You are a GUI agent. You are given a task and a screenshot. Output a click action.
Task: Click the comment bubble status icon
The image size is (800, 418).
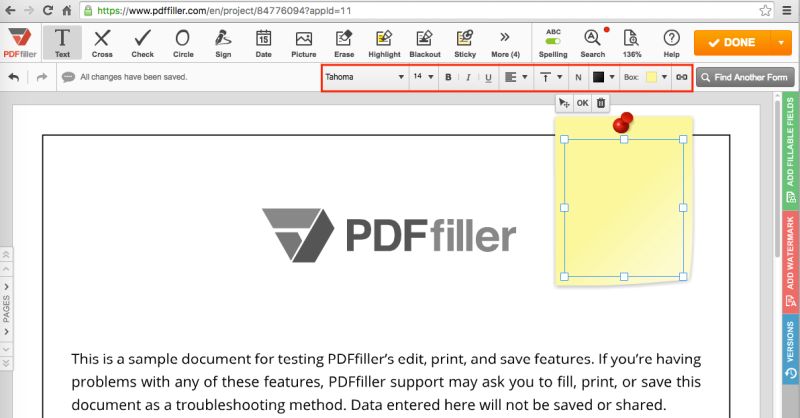pos(68,77)
